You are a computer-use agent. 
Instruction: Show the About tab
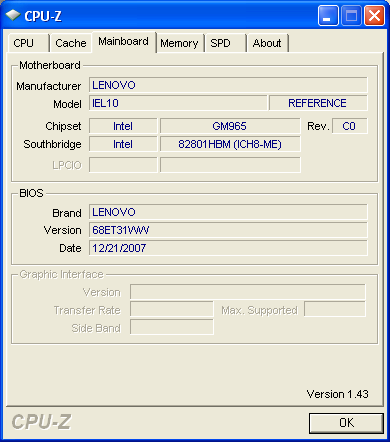click(x=268, y=43)
